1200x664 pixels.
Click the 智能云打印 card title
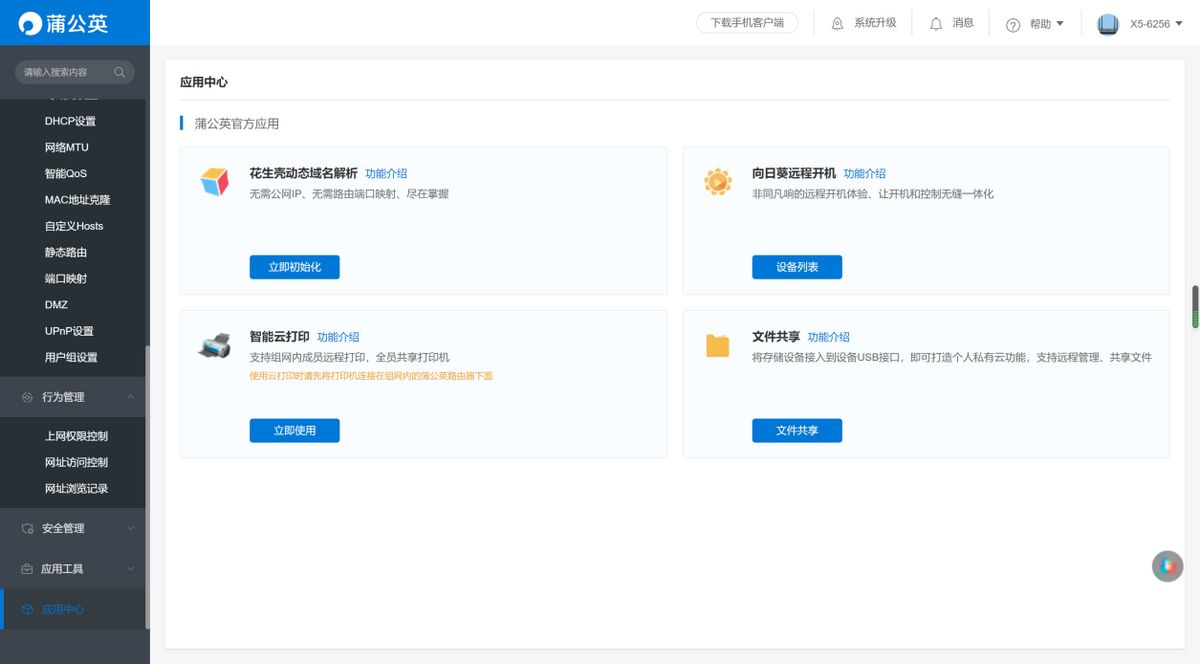coord(280,337)
